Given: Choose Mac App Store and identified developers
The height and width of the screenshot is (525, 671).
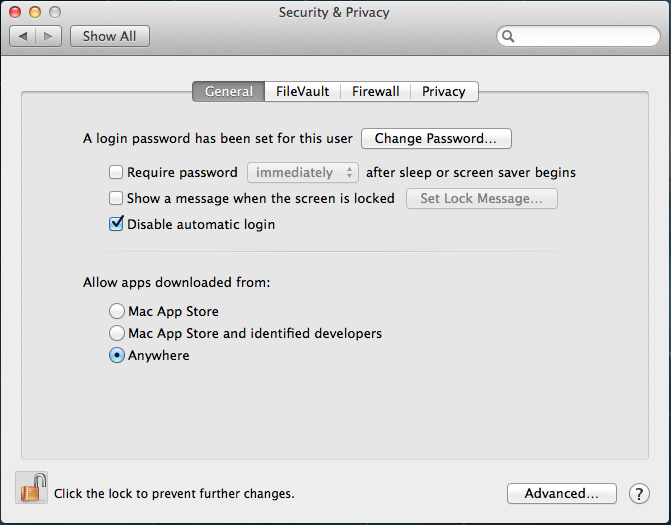Looking at the screenshot, I should (117, 333).
